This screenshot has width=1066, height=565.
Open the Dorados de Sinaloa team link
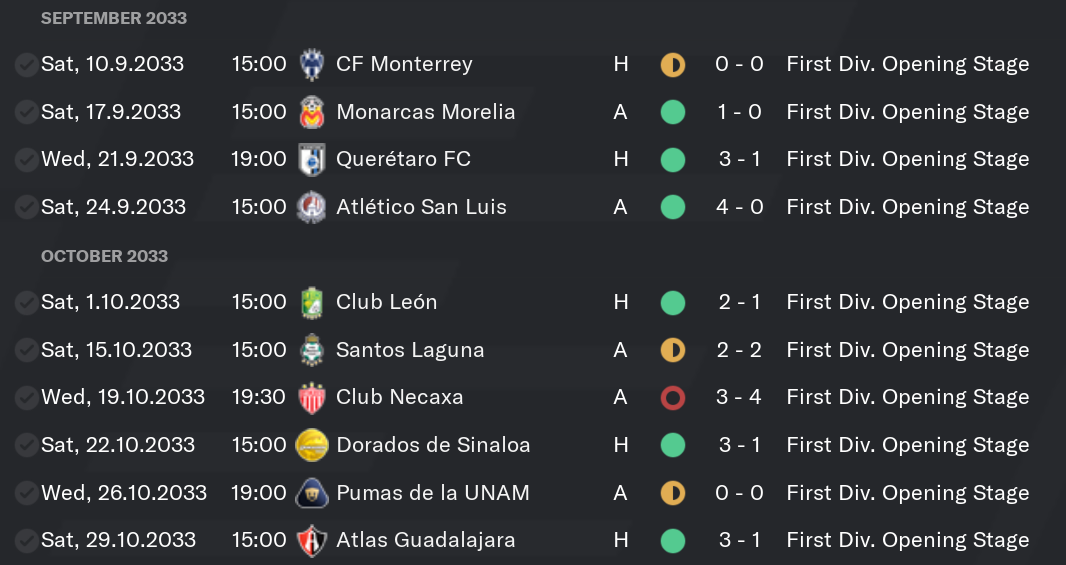[x=433, y=445]
